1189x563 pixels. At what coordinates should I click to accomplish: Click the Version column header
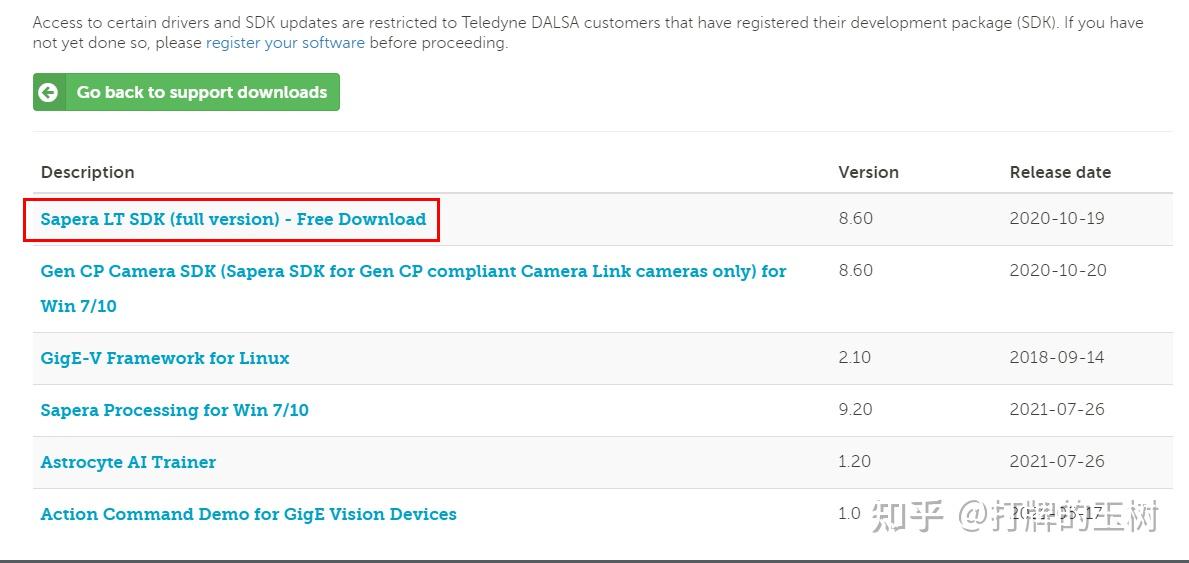coord(868,172)
